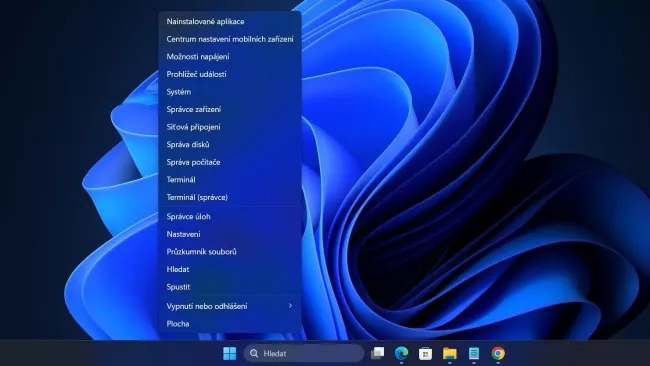650x366 pixels.
Task: Launch Správce zařízení
Action: point(230,109)
